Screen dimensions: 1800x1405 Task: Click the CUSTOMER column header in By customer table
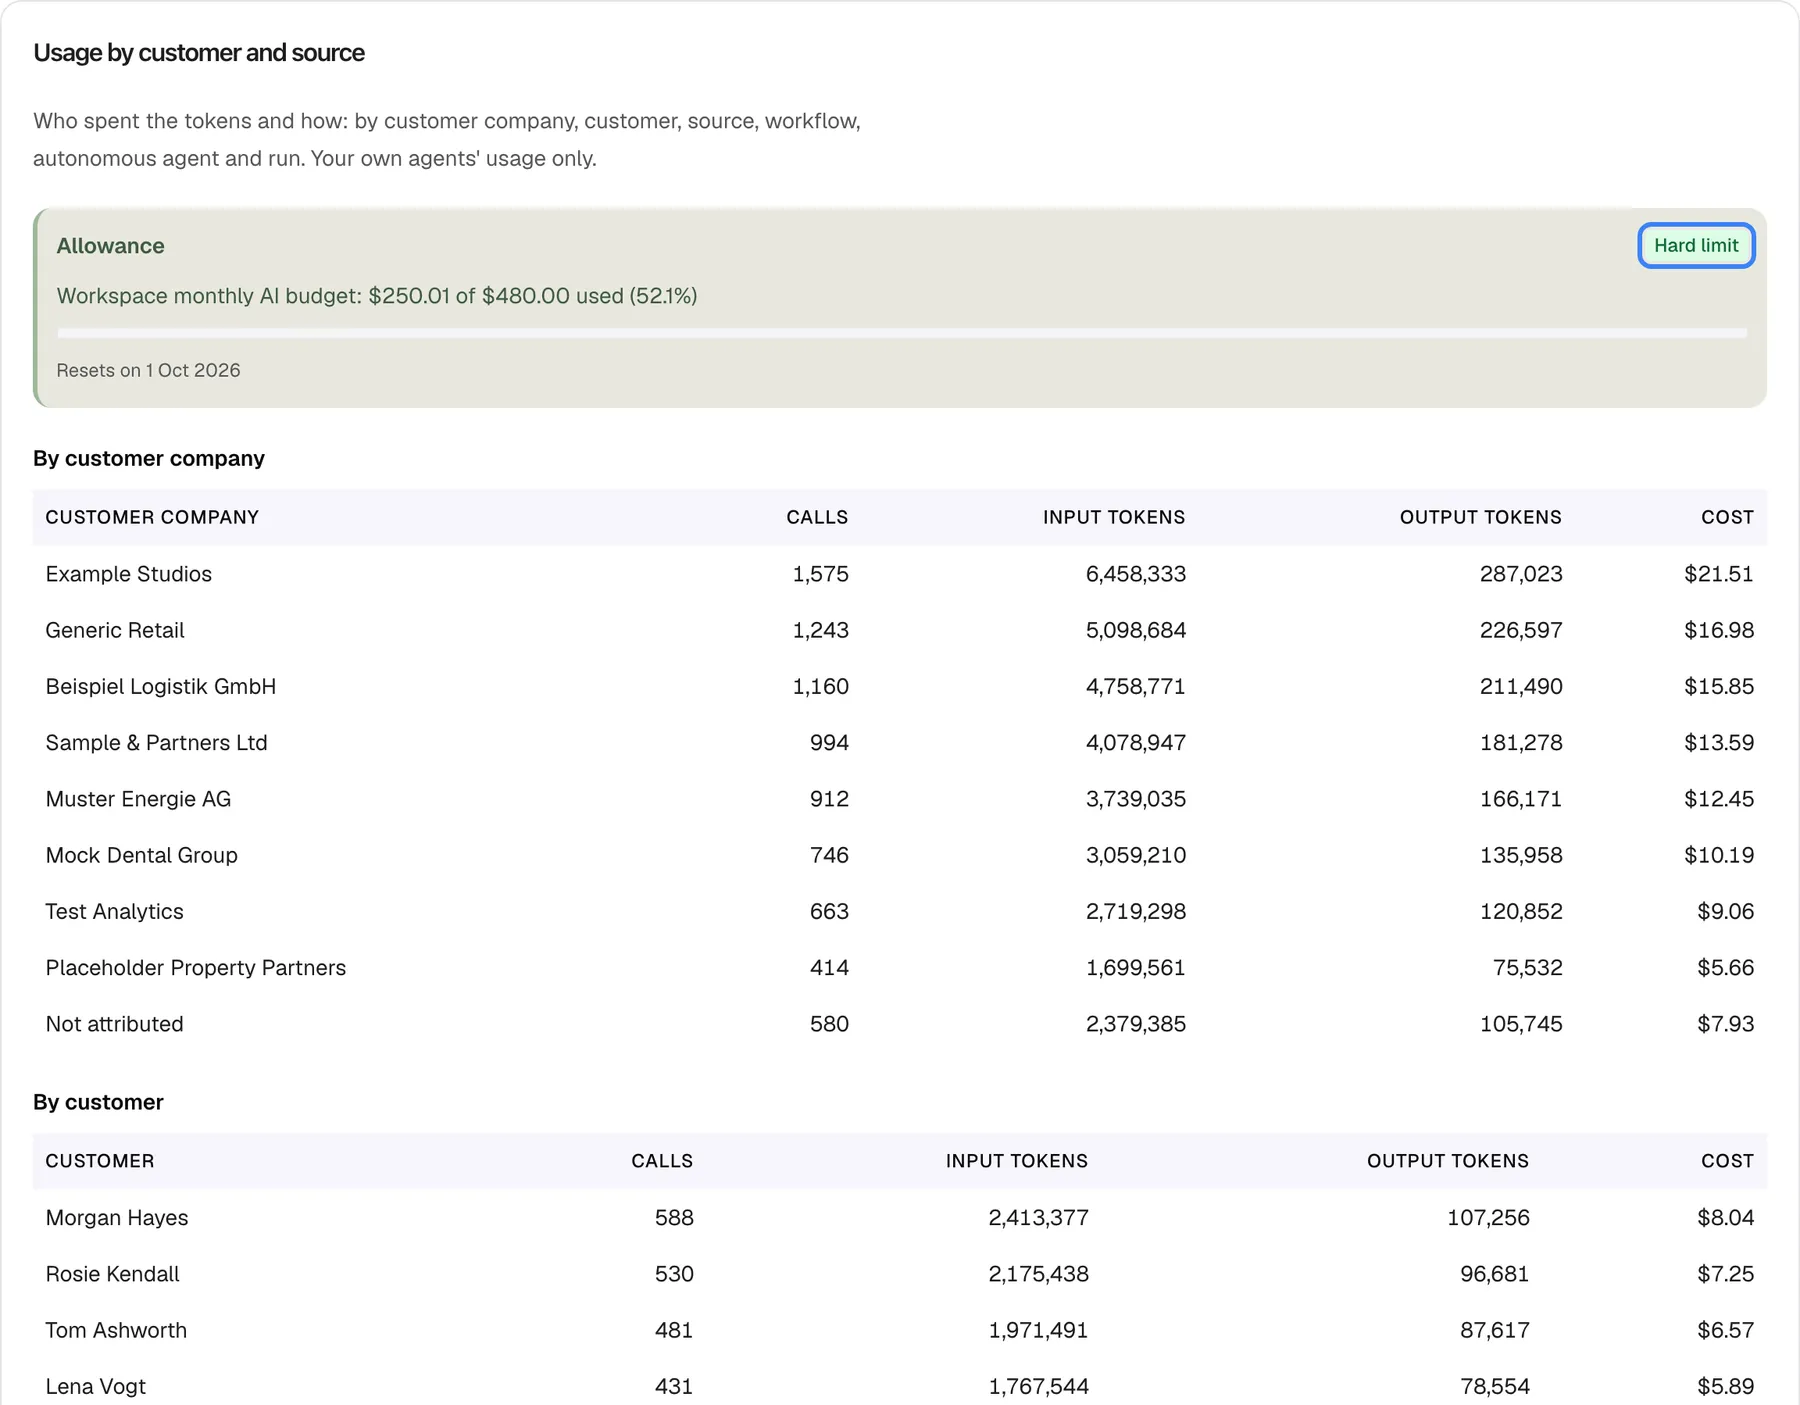point(100,1161)
